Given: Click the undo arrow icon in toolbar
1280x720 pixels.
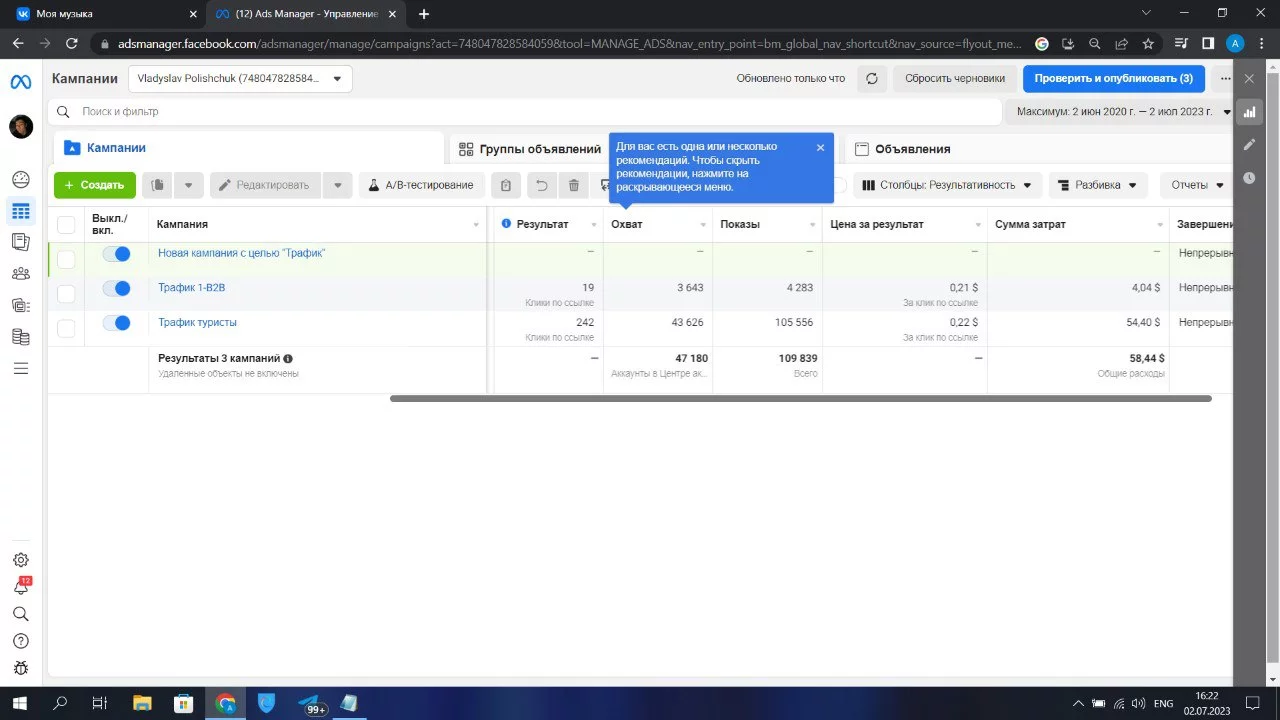Looking at the screenshot, I should coord(541,185).
